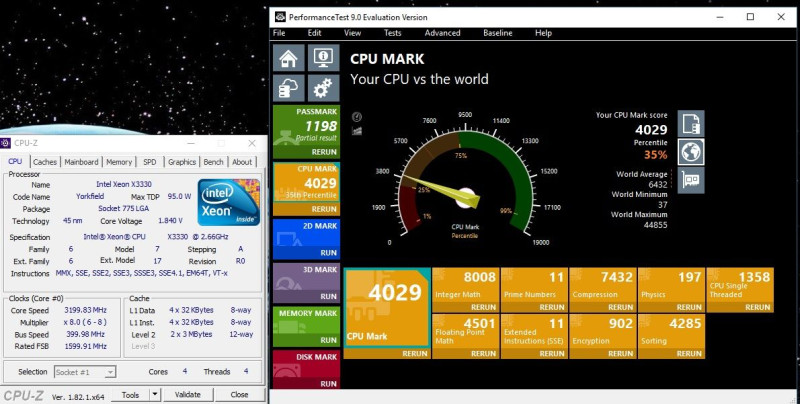Expand the Tools dropdown arrow in CPU-Z
The height and width of the screenshot is (404, 800).
[155, 394]
